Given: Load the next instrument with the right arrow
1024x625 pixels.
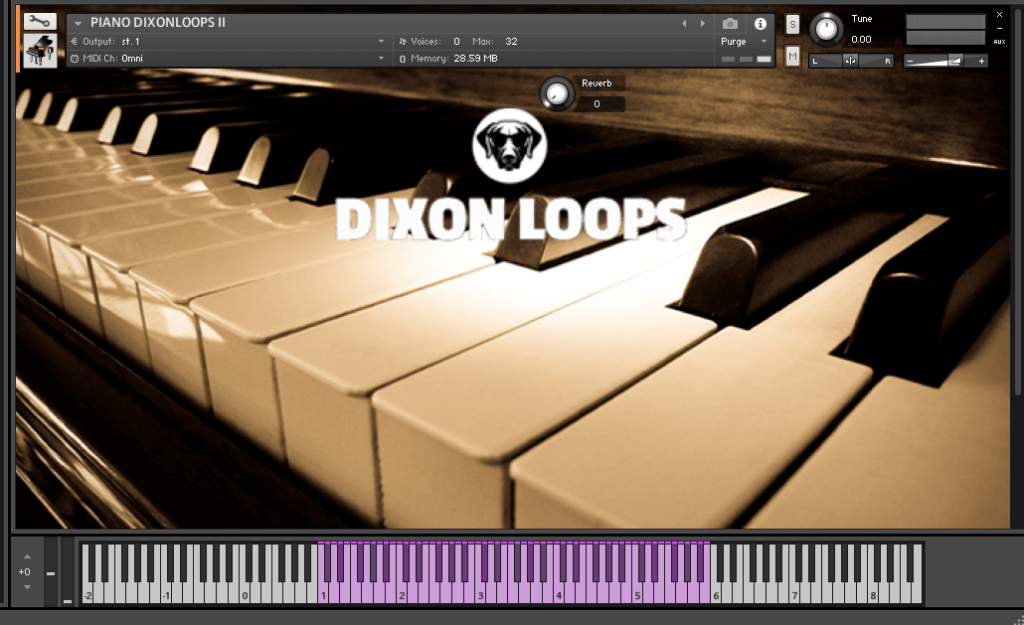Looking at the screenshot, I should tap(702, 22).
